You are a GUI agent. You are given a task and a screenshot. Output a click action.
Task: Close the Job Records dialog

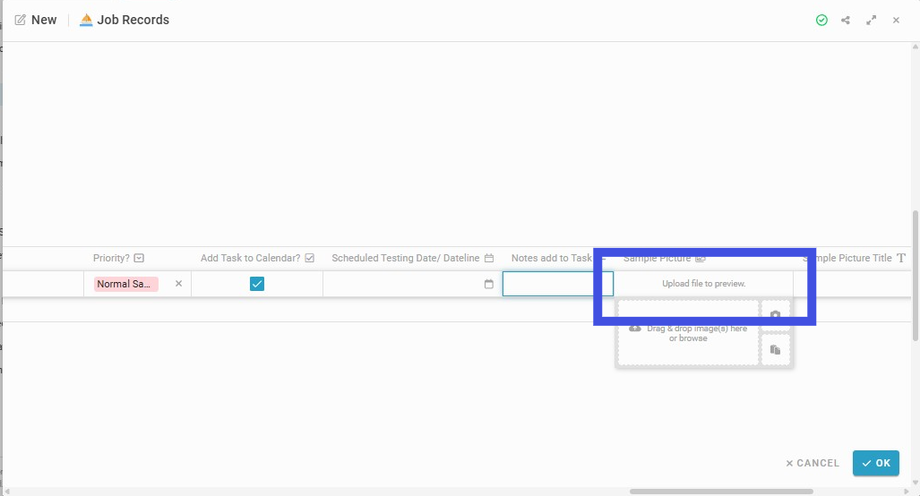(x=896, y=21)
